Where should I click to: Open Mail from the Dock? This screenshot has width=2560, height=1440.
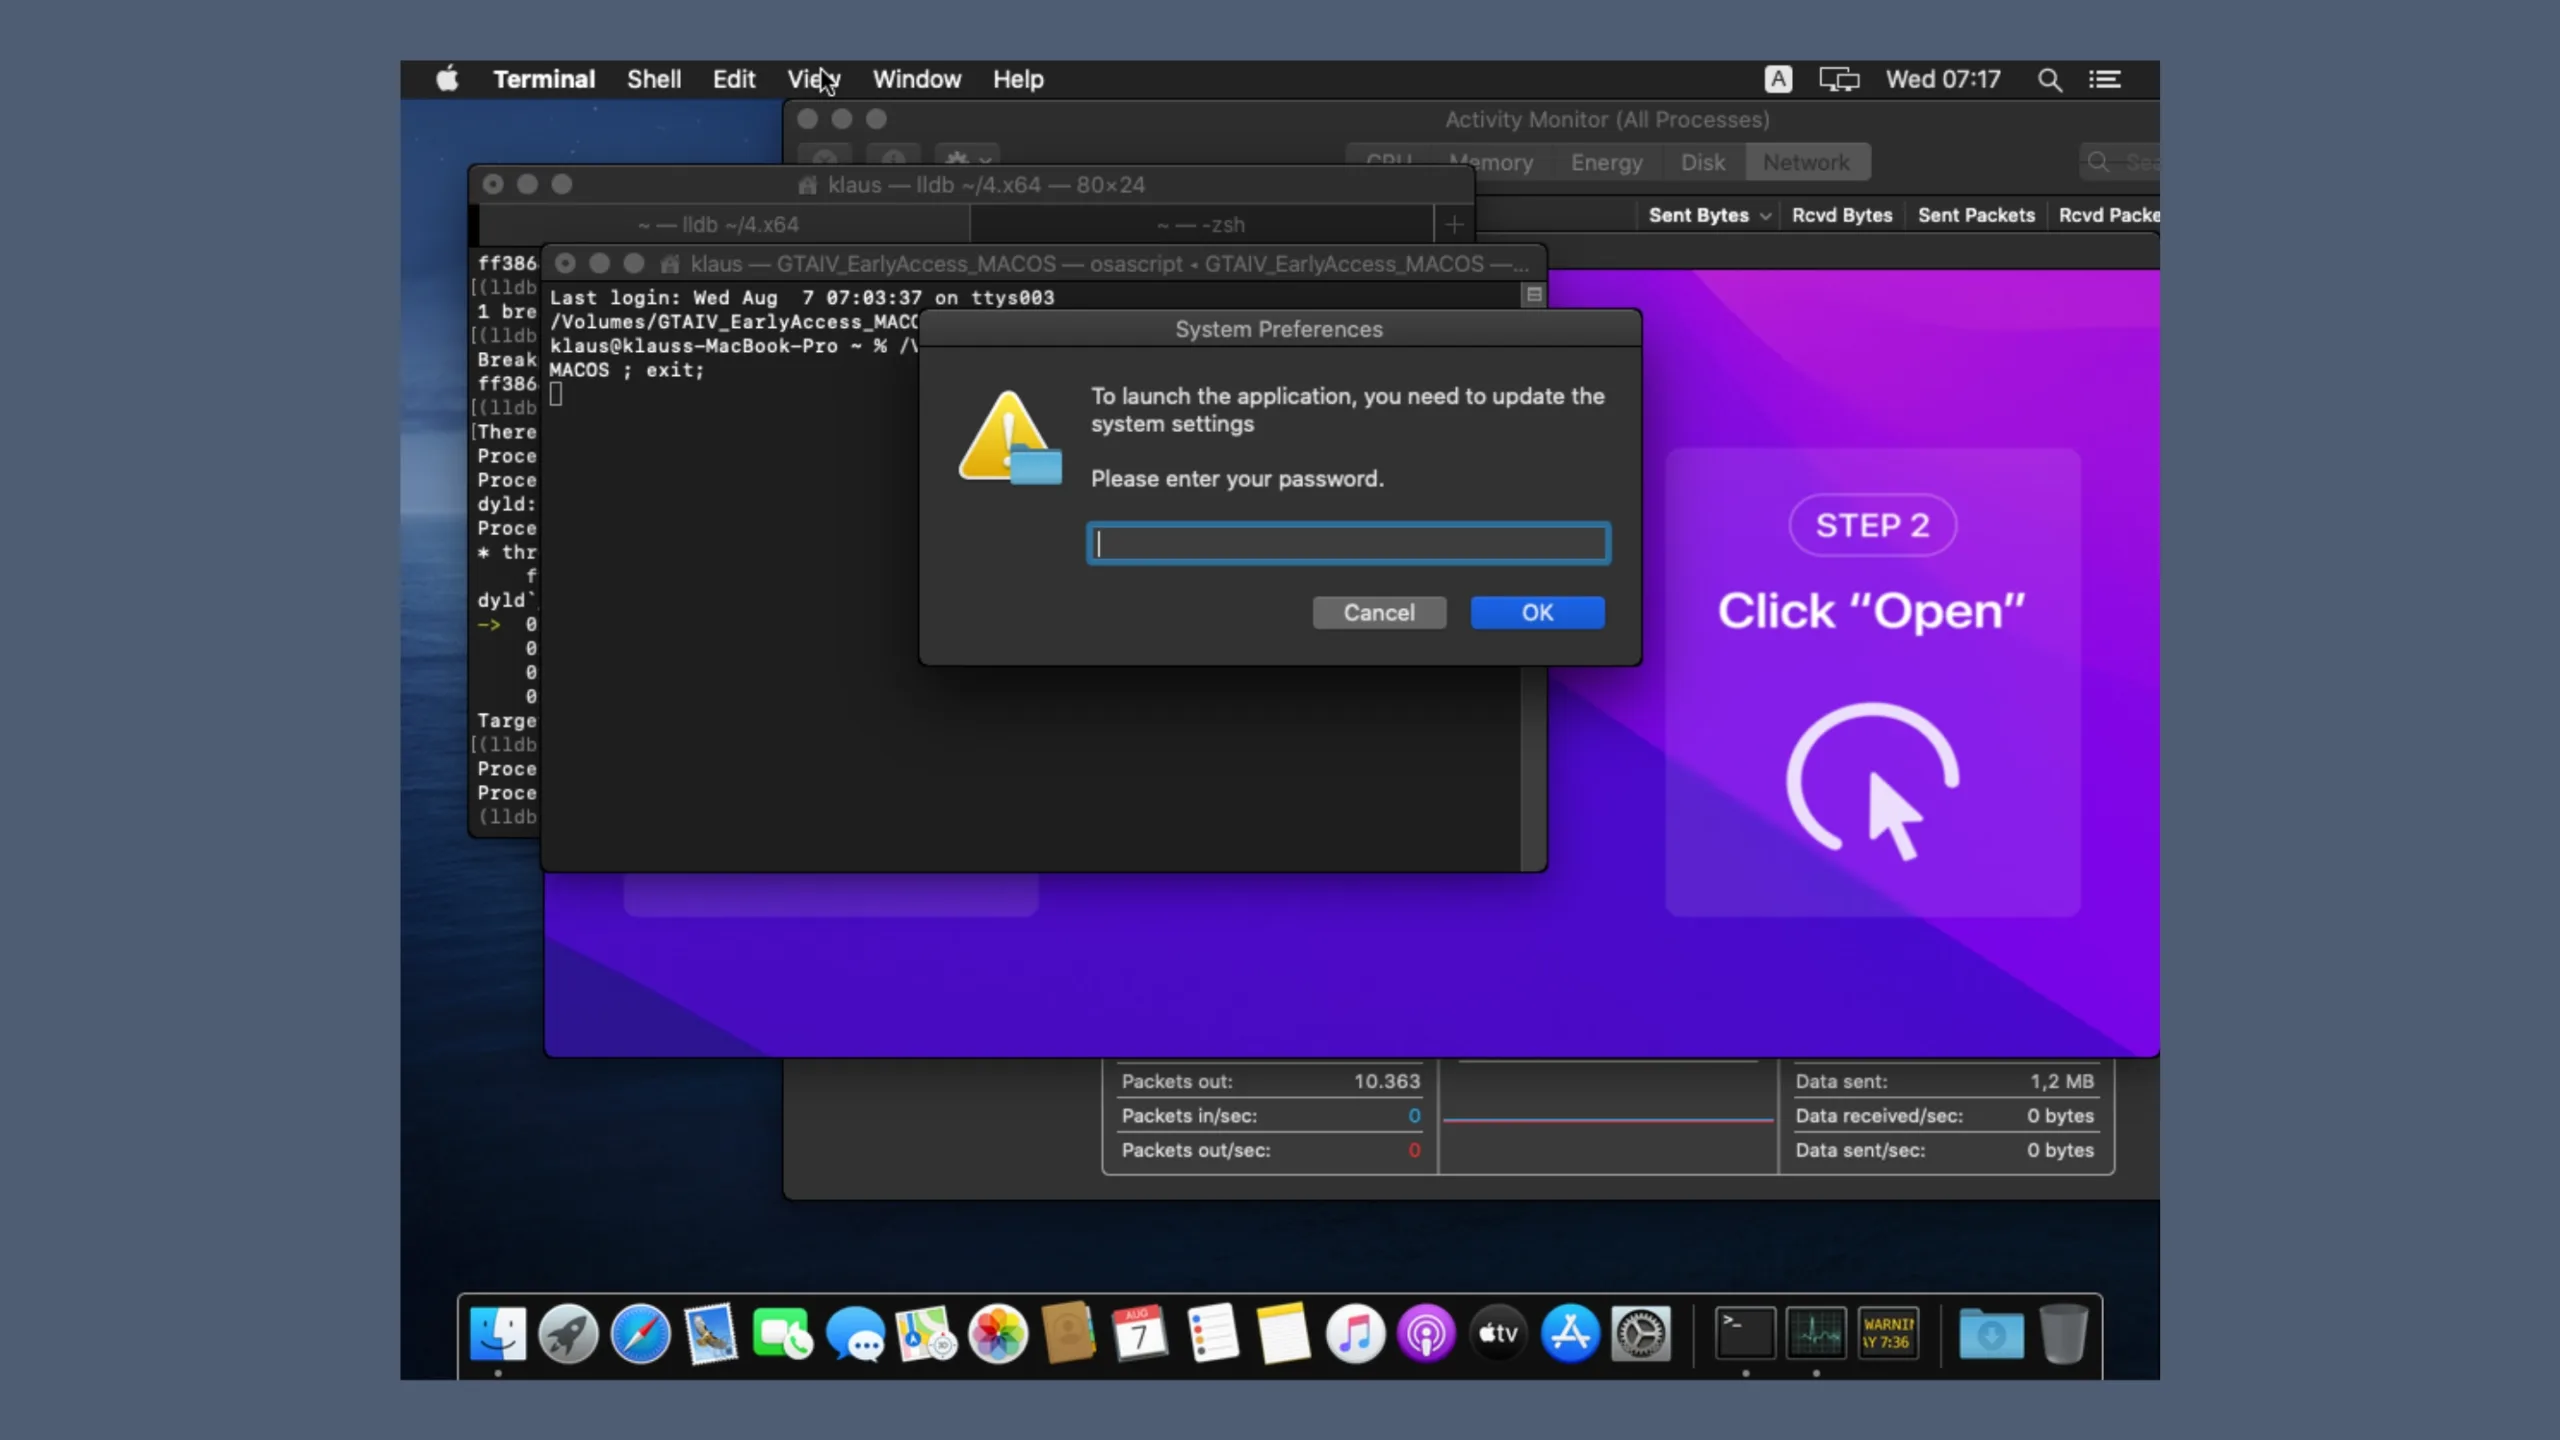tap(711, 1334)
